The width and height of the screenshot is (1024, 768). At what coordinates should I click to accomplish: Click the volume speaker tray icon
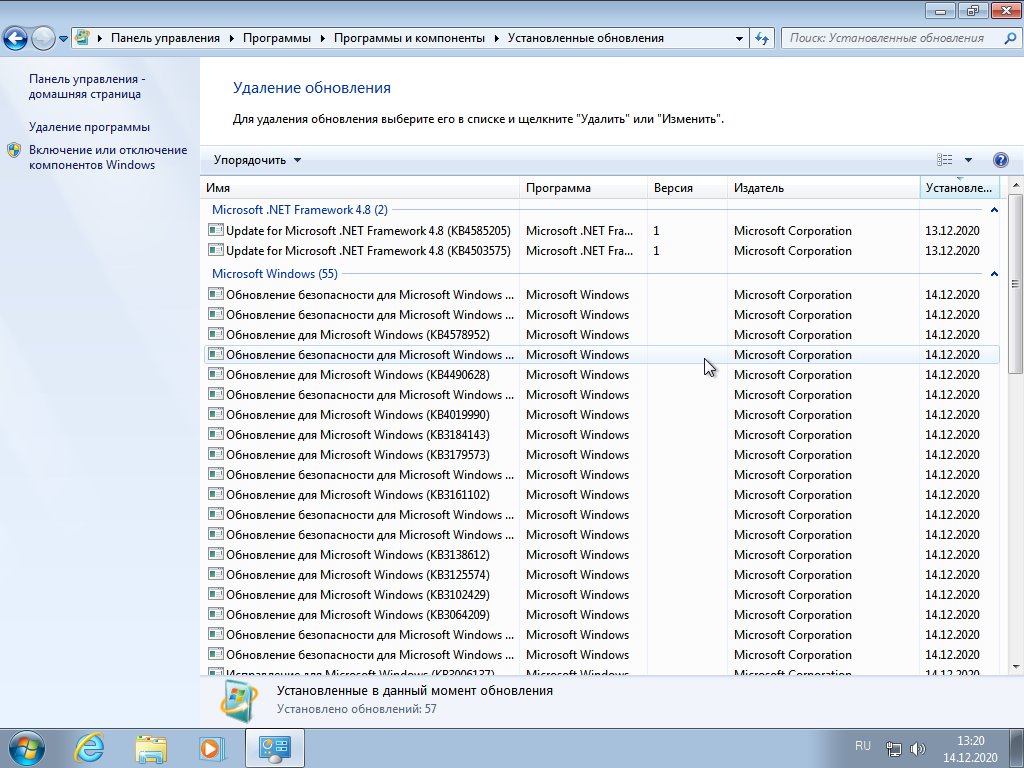(918, 748)
